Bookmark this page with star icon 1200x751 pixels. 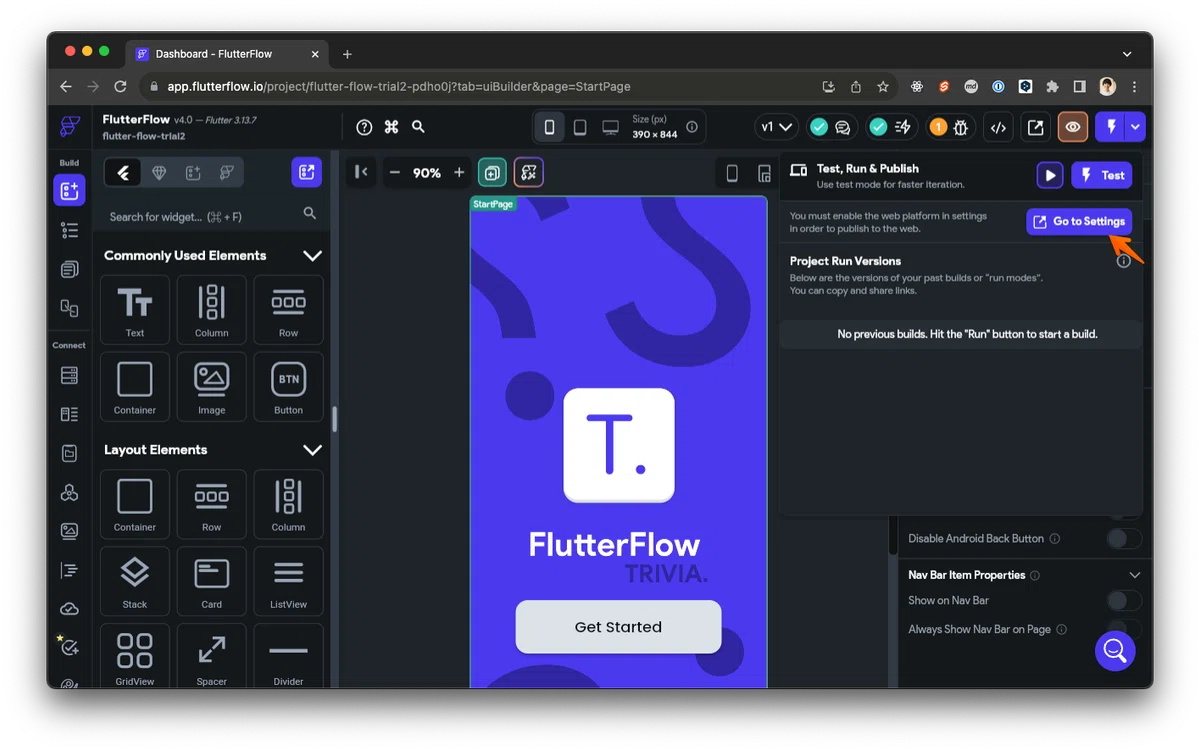coord(882,87)
